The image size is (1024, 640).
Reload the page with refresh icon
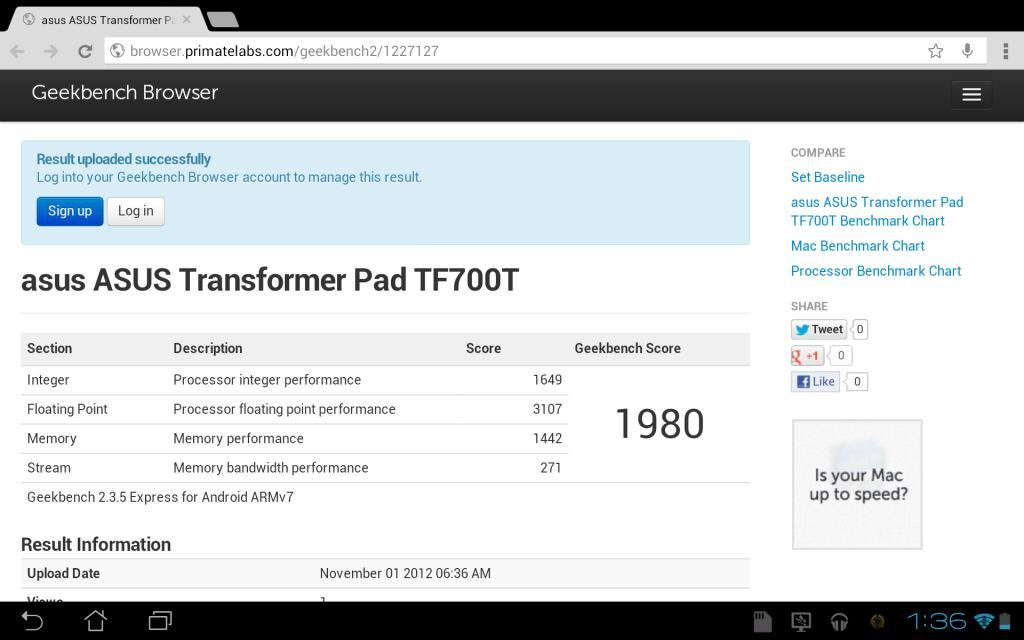point(85,51)
